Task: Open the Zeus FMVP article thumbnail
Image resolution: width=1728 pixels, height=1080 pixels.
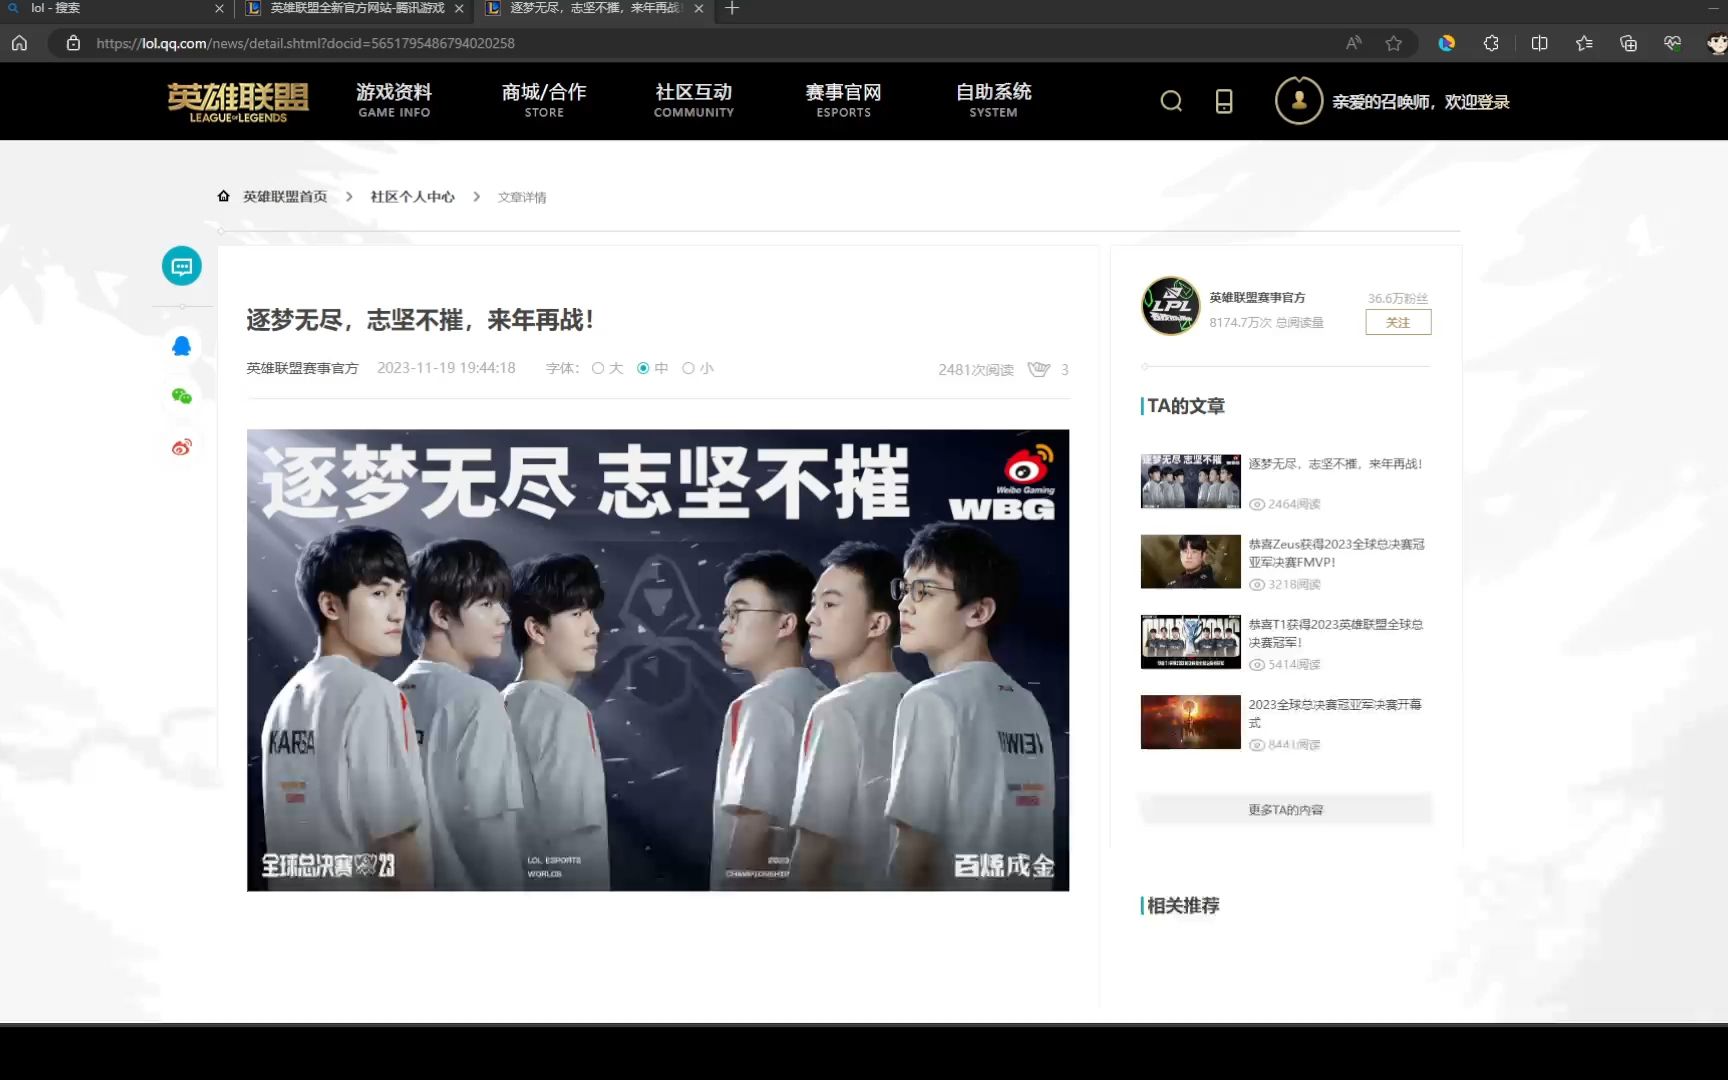Action: (1190, 561)
